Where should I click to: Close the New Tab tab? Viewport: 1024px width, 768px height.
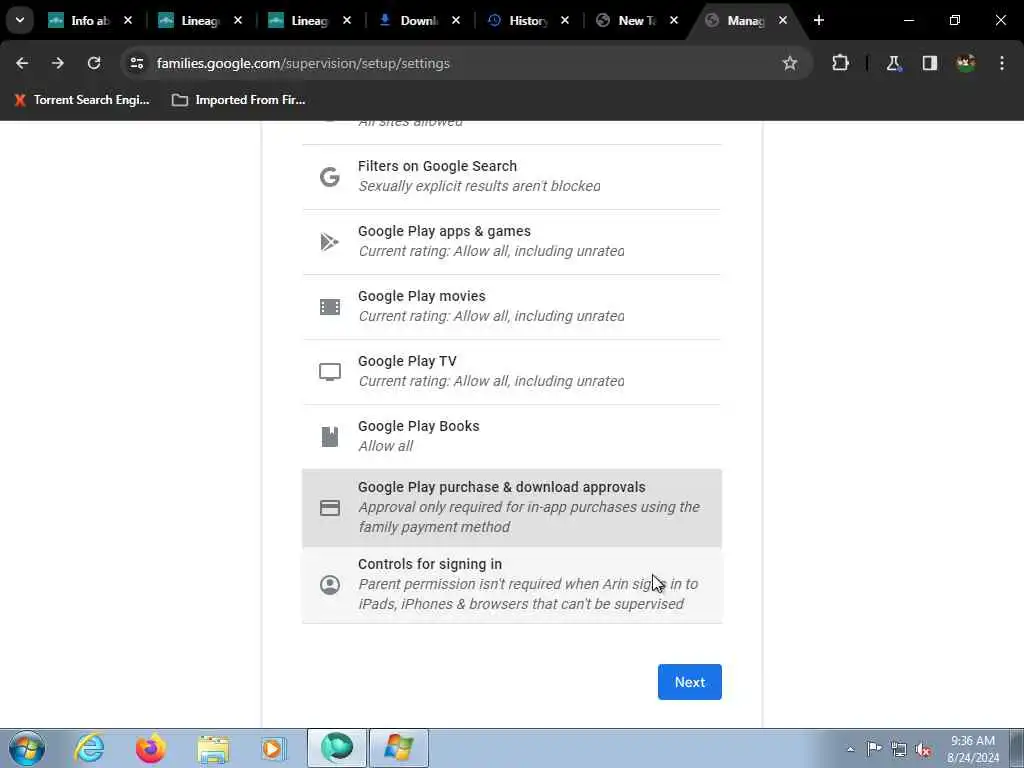point(674,20)
